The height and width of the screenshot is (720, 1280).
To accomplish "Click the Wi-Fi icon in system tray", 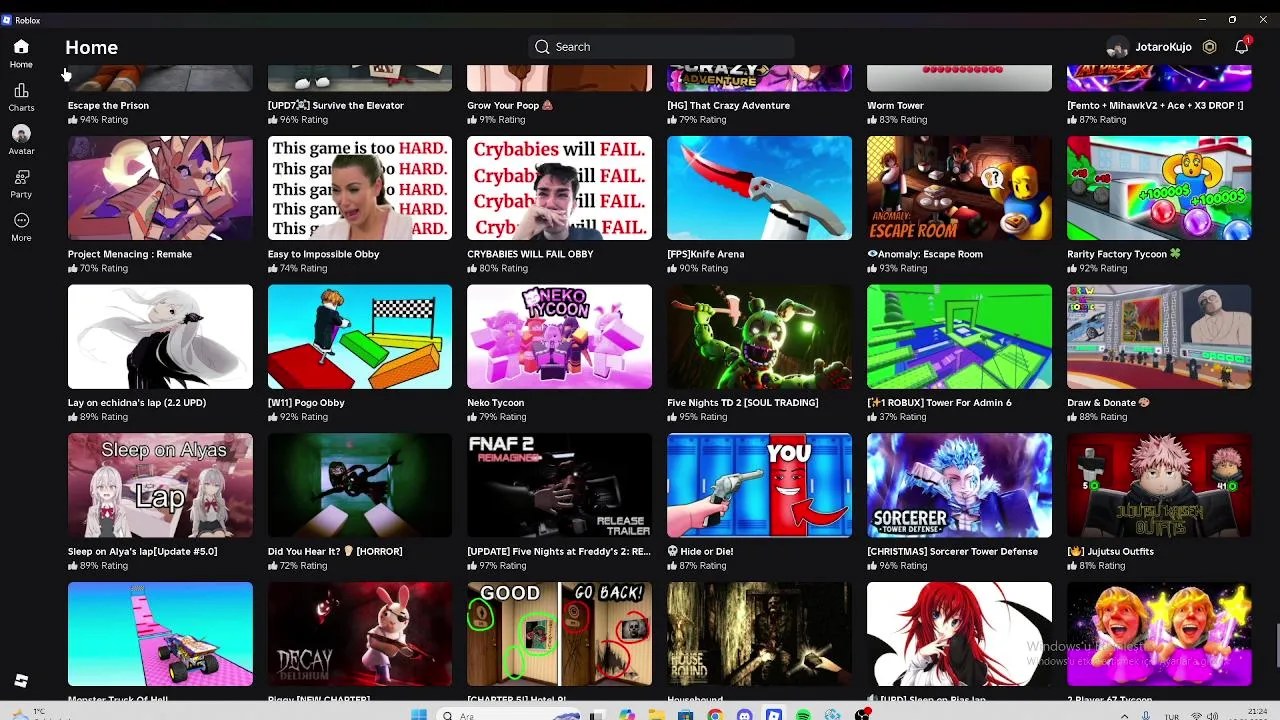I will [x=1197, y=716].
